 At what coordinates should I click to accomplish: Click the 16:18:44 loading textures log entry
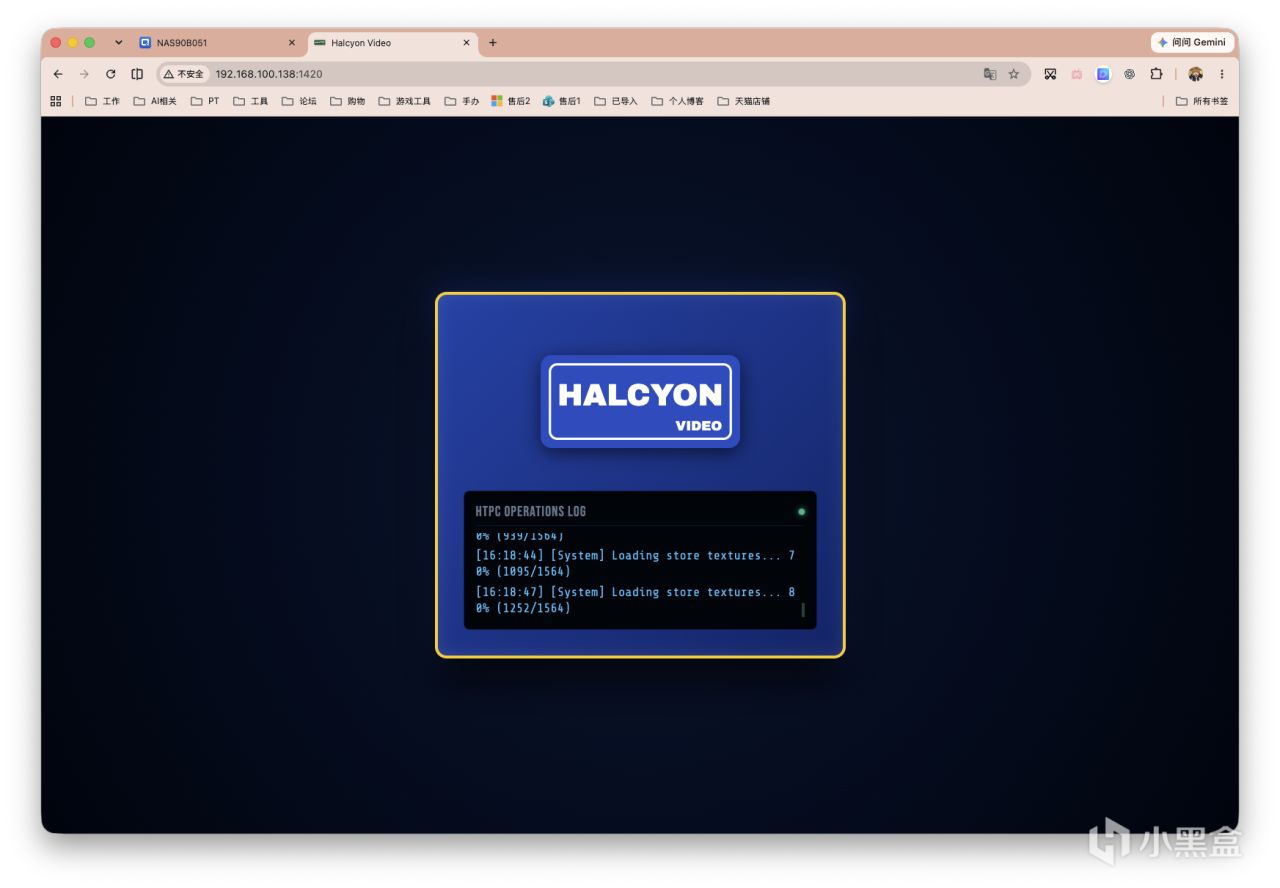636,564
